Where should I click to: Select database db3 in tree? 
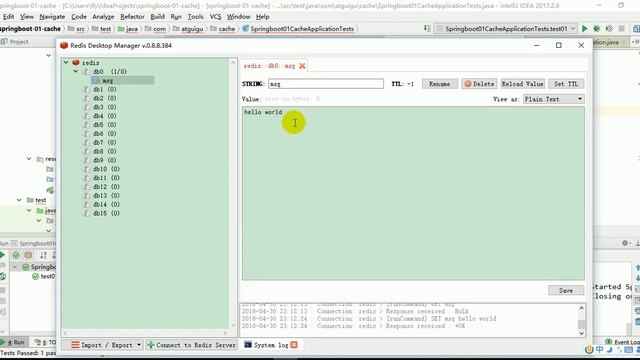point(104,107)
